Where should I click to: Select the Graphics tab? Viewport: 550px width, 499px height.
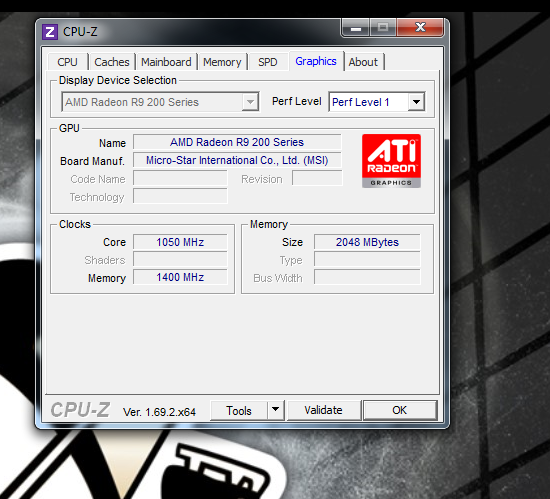316,61
